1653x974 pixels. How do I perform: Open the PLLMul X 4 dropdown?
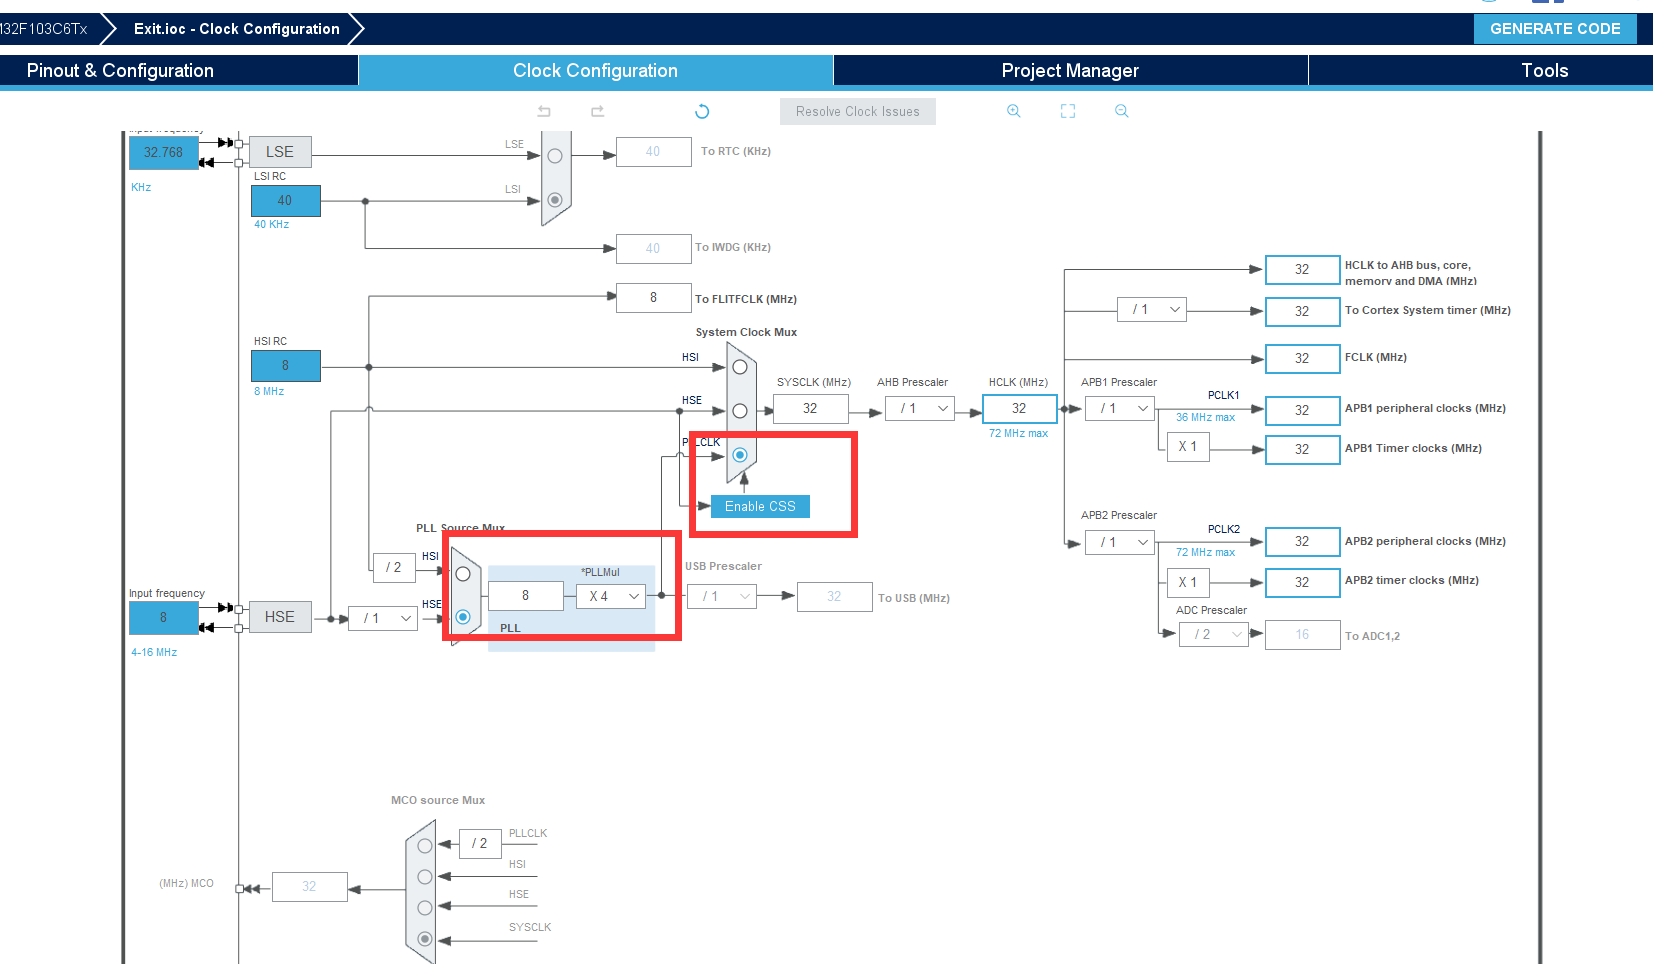tap(612, 596)
